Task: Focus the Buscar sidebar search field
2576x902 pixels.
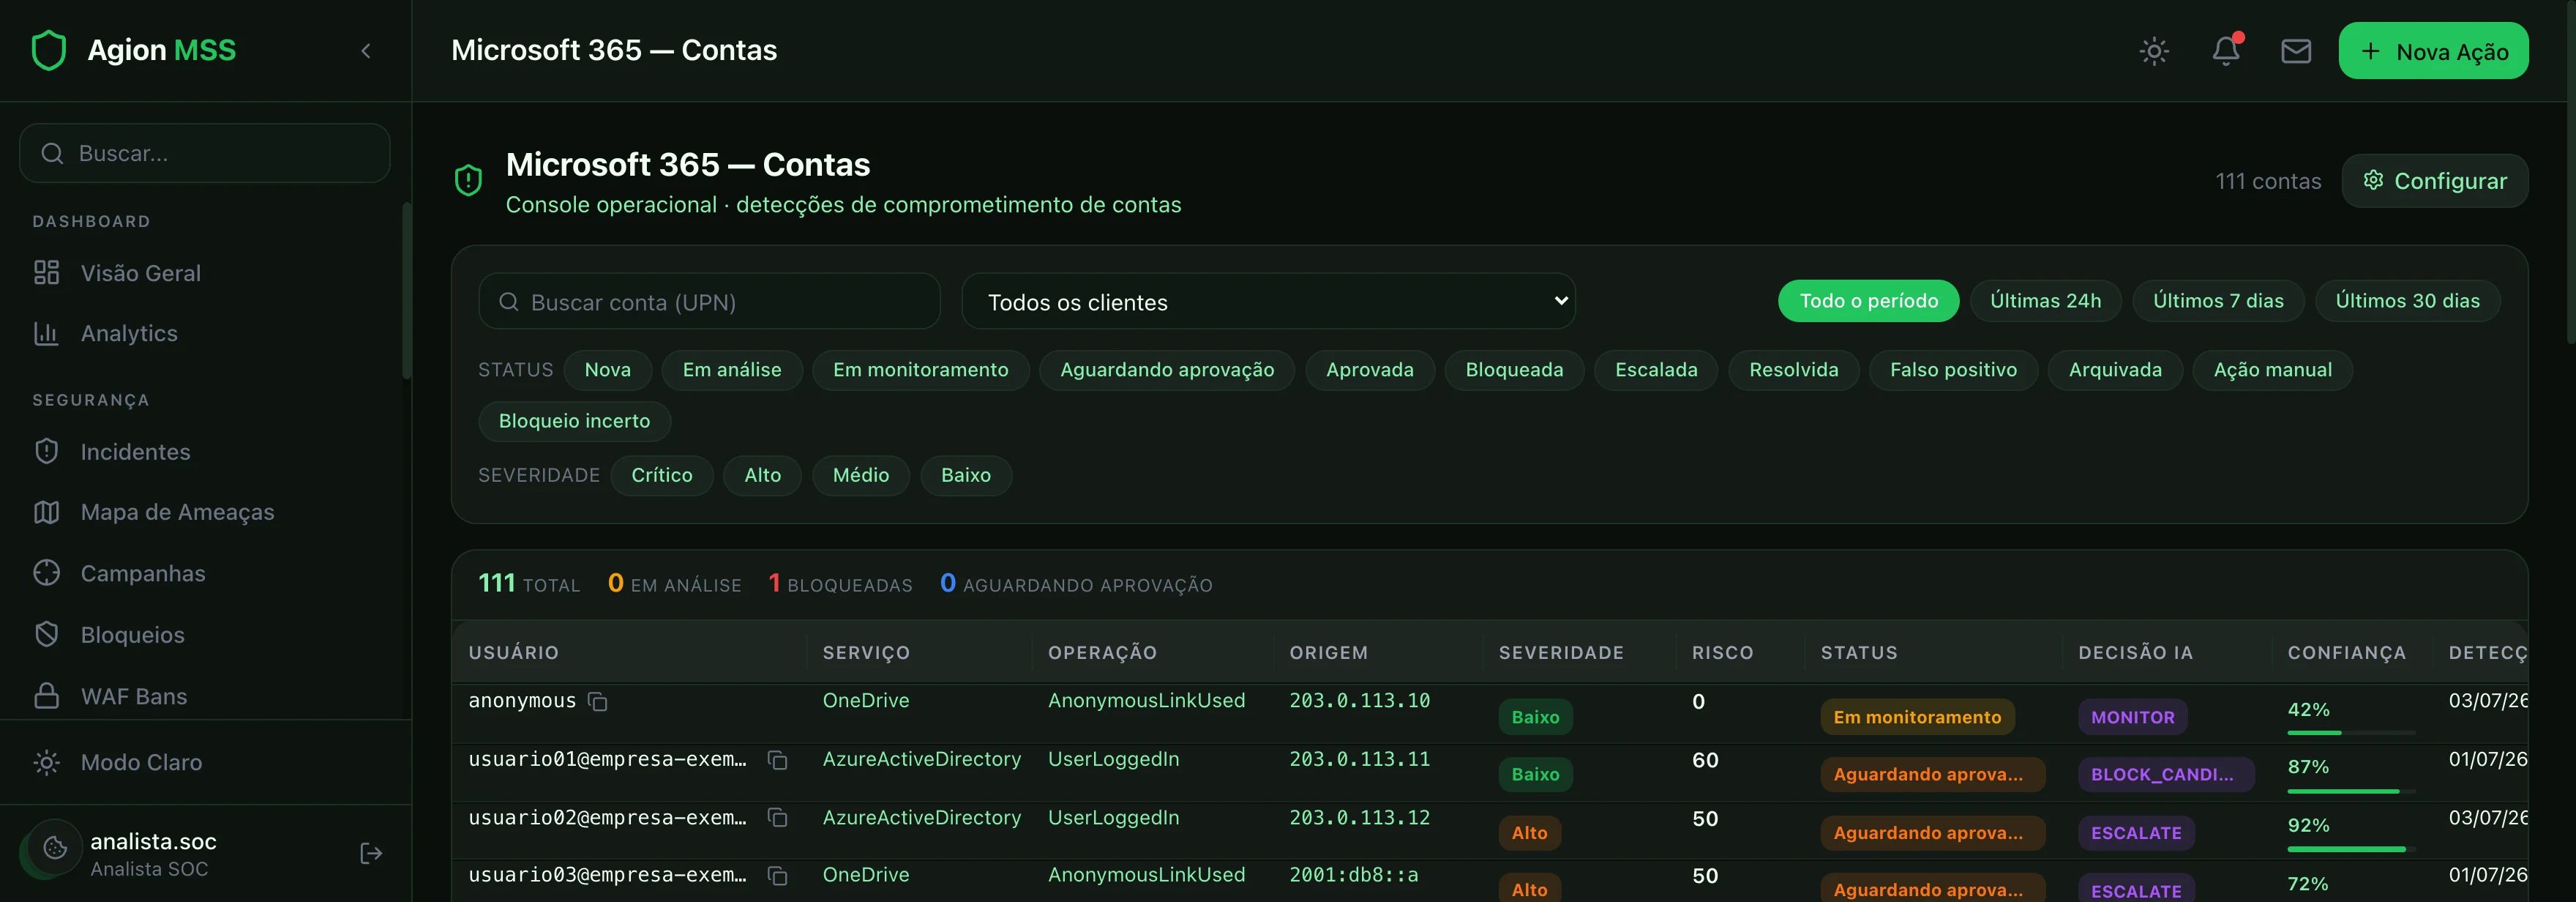Action: click(x=205, y=153)
